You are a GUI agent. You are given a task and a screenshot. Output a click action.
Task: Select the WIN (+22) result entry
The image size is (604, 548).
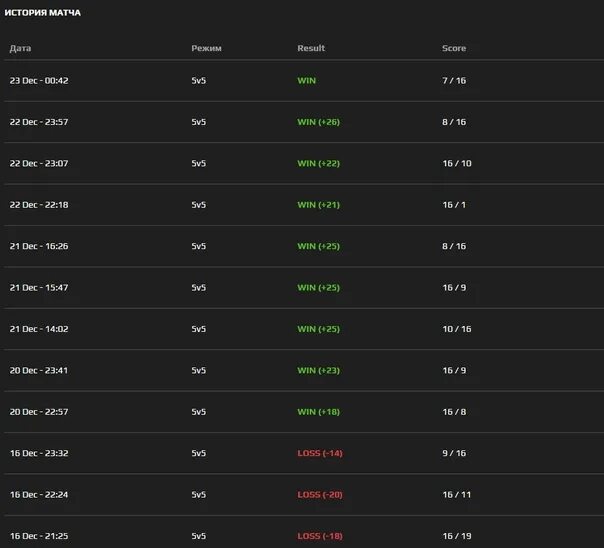click(319, 163)
